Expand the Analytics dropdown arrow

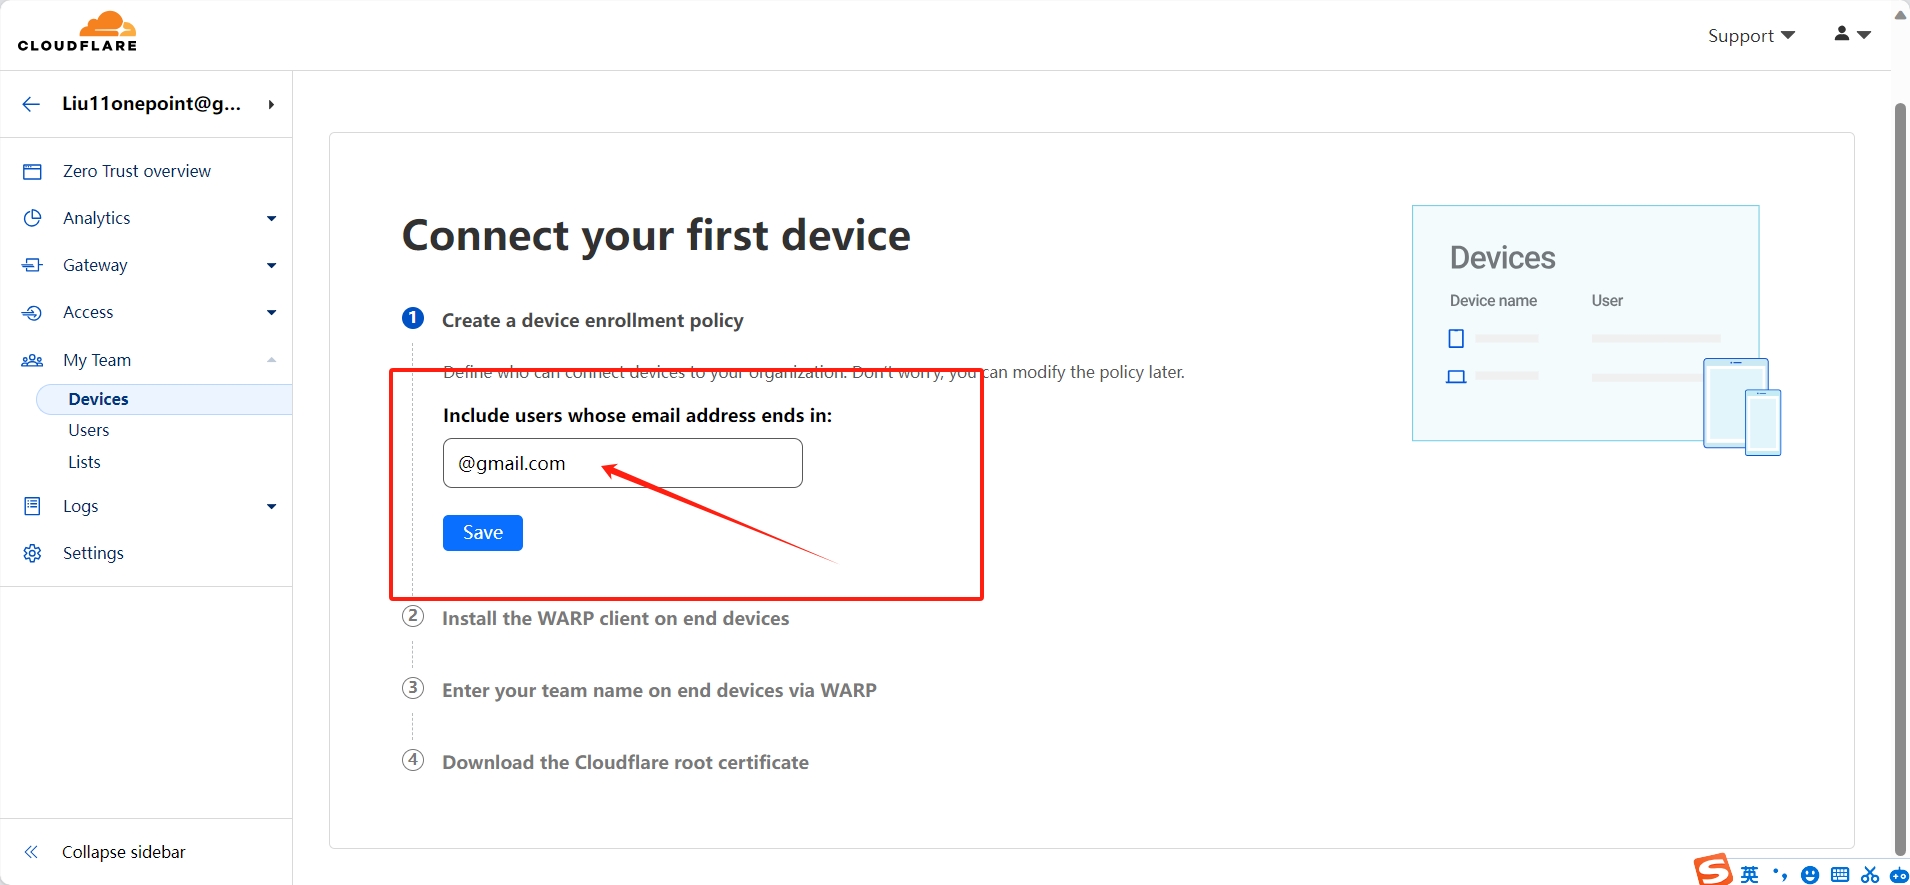click(x=271, y=218)
